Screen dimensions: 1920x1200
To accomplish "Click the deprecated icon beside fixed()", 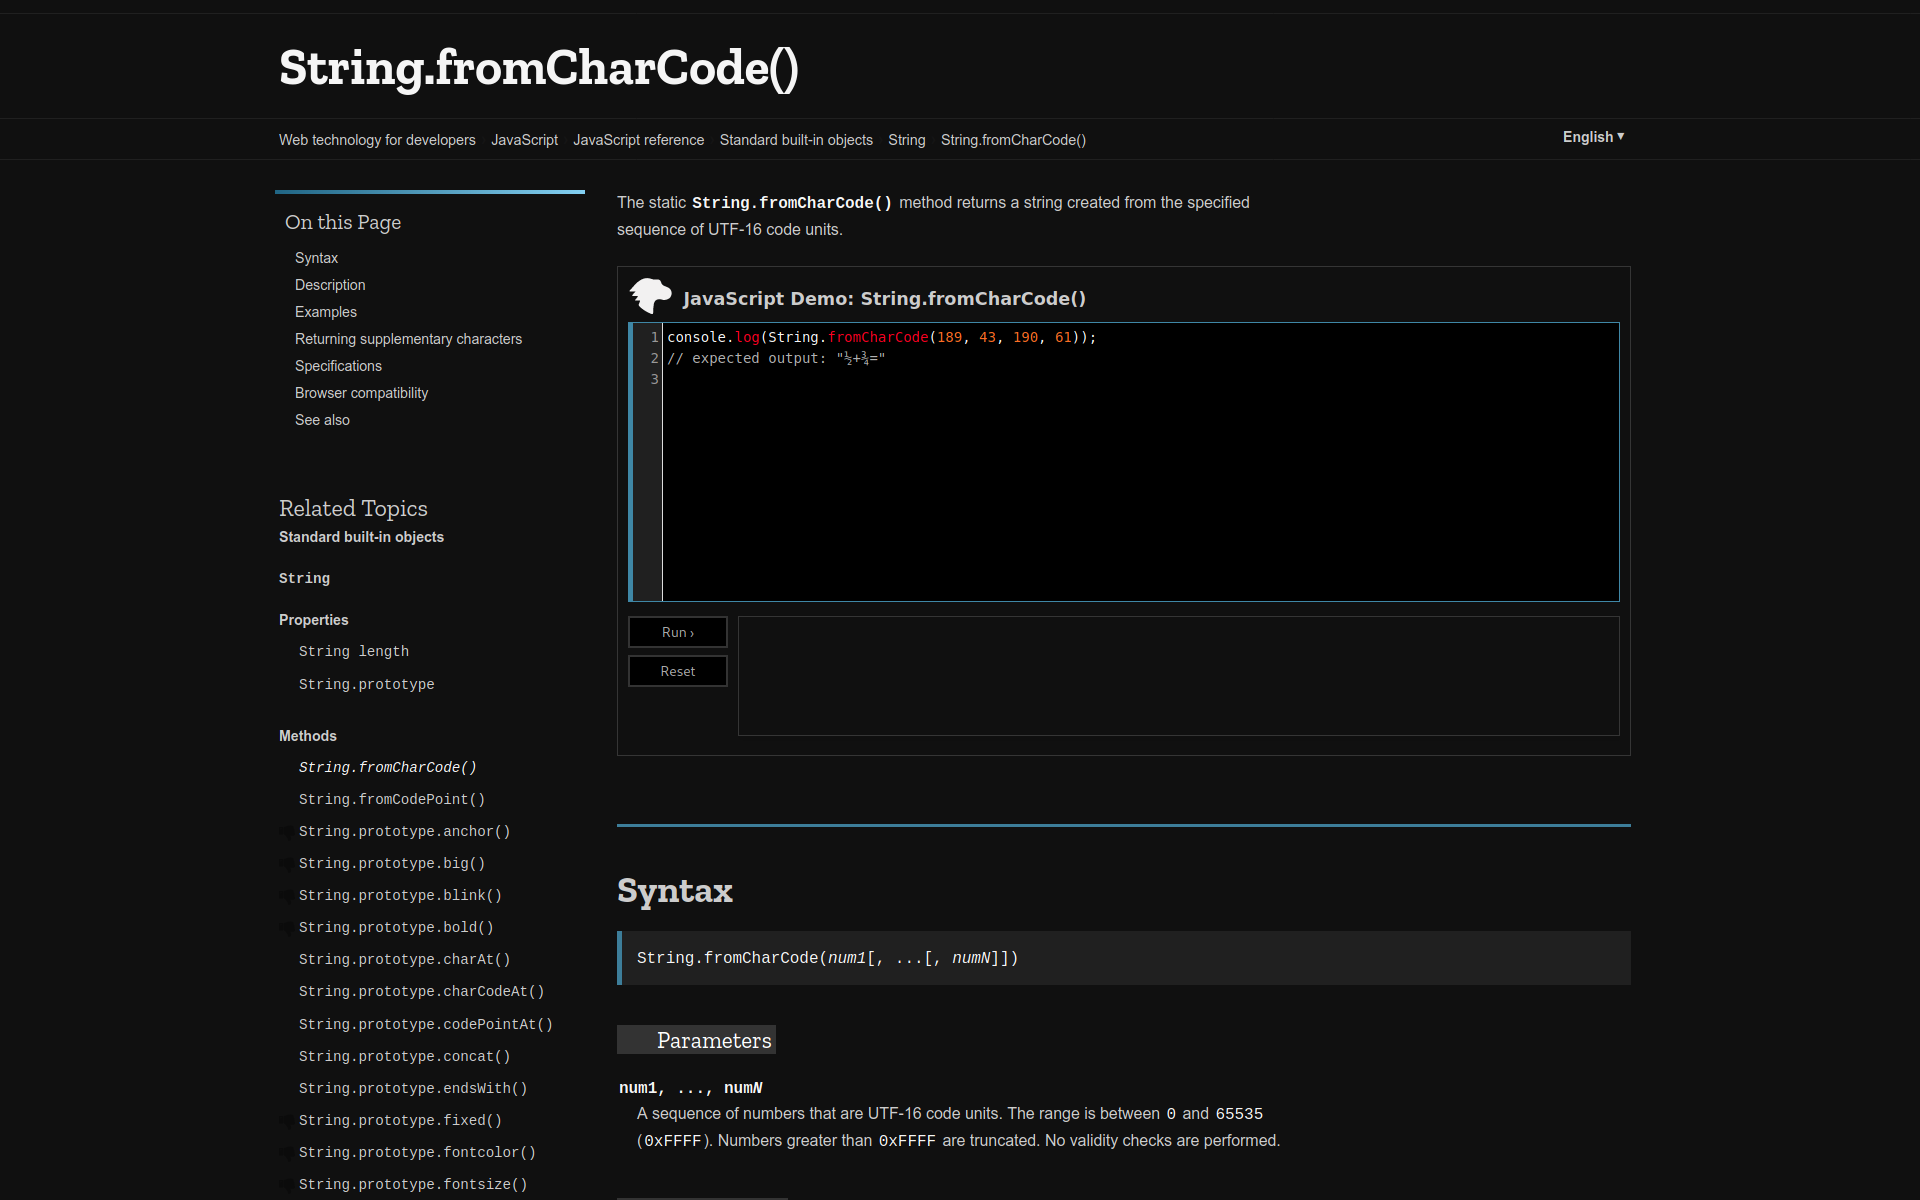I will click(x=287, y=1122).
